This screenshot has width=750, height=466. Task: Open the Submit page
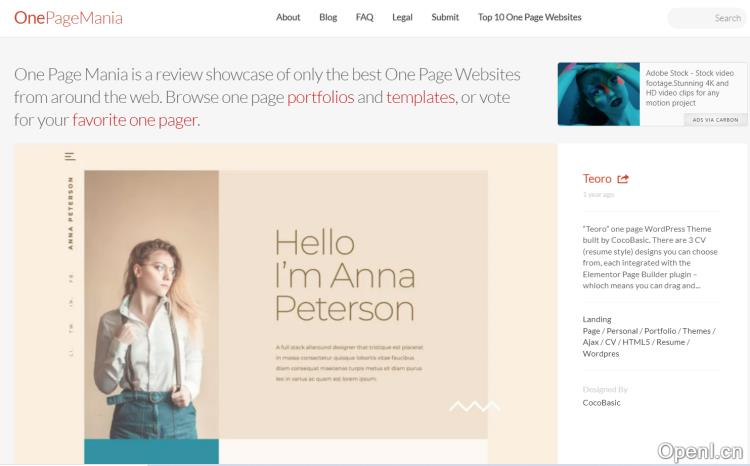pos(445,17)
